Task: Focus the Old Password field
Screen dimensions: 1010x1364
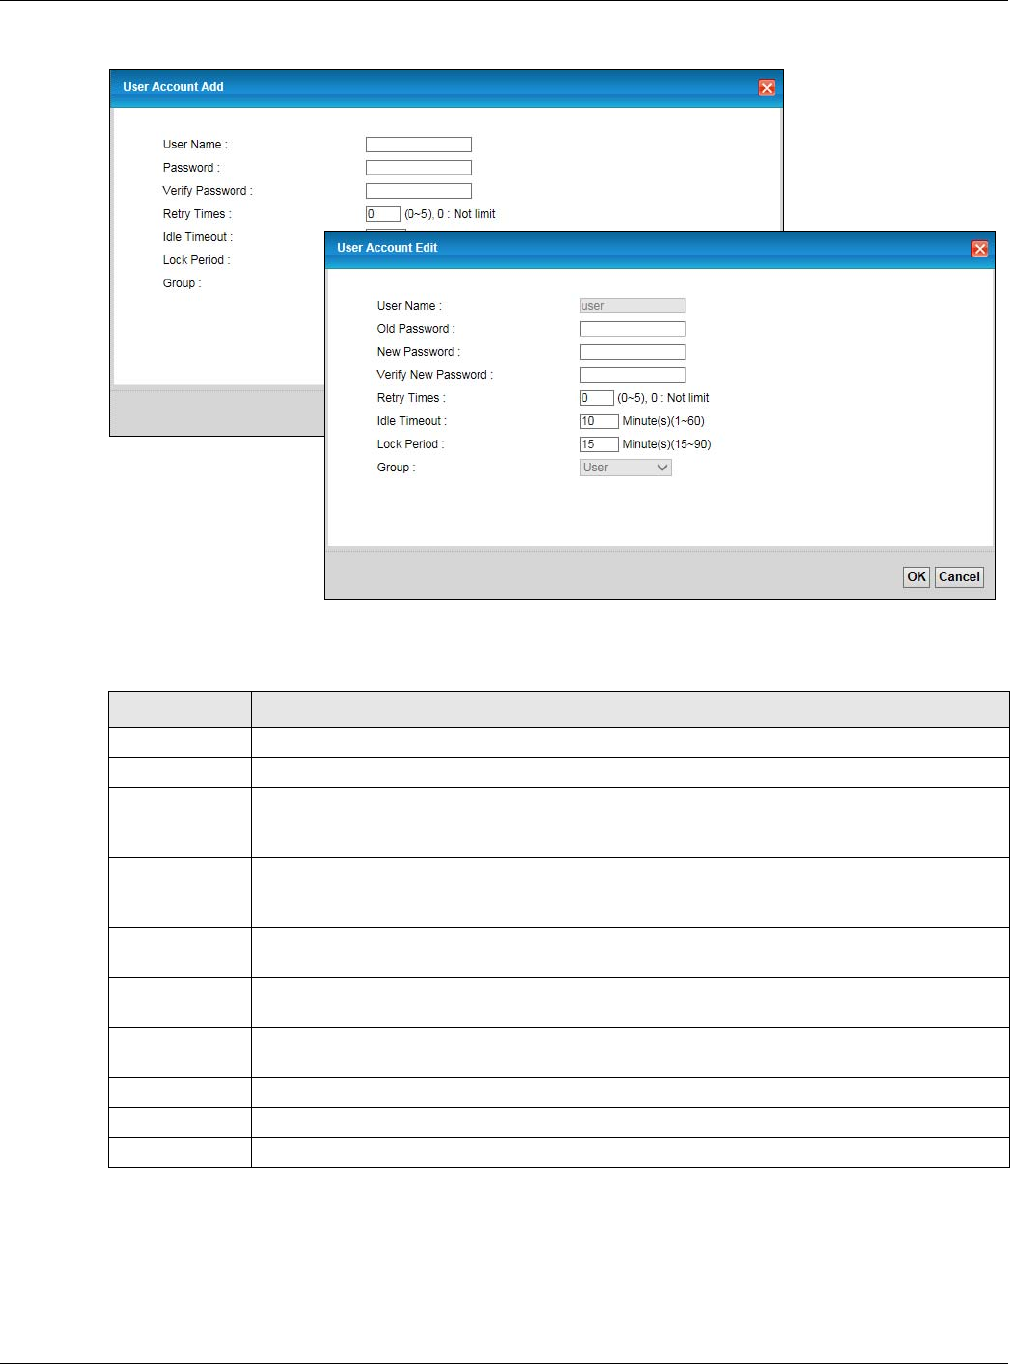Action: point(633,329)
